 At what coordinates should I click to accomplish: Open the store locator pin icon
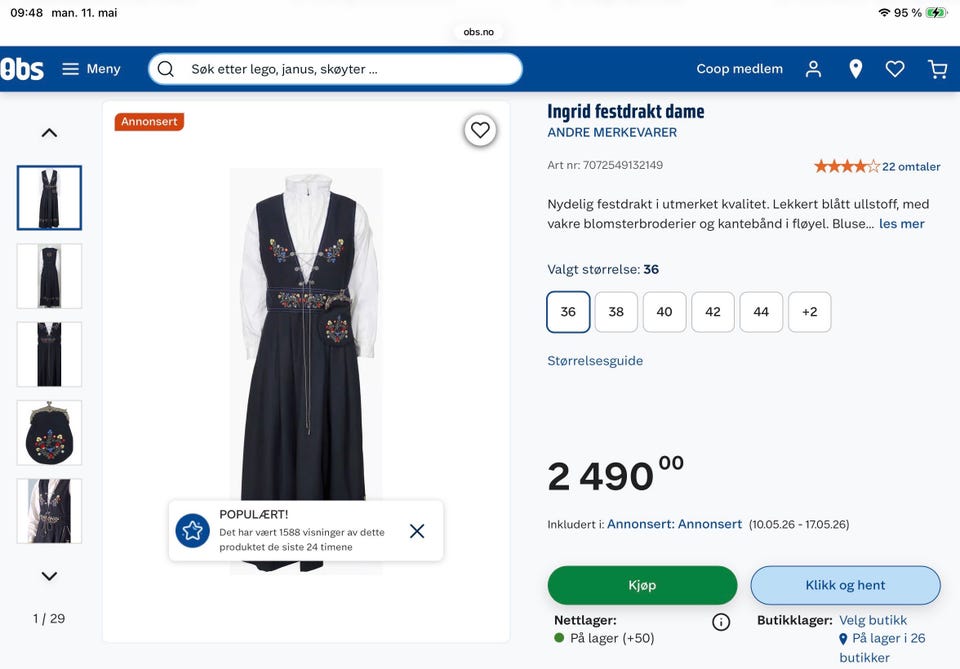point(855,69)
